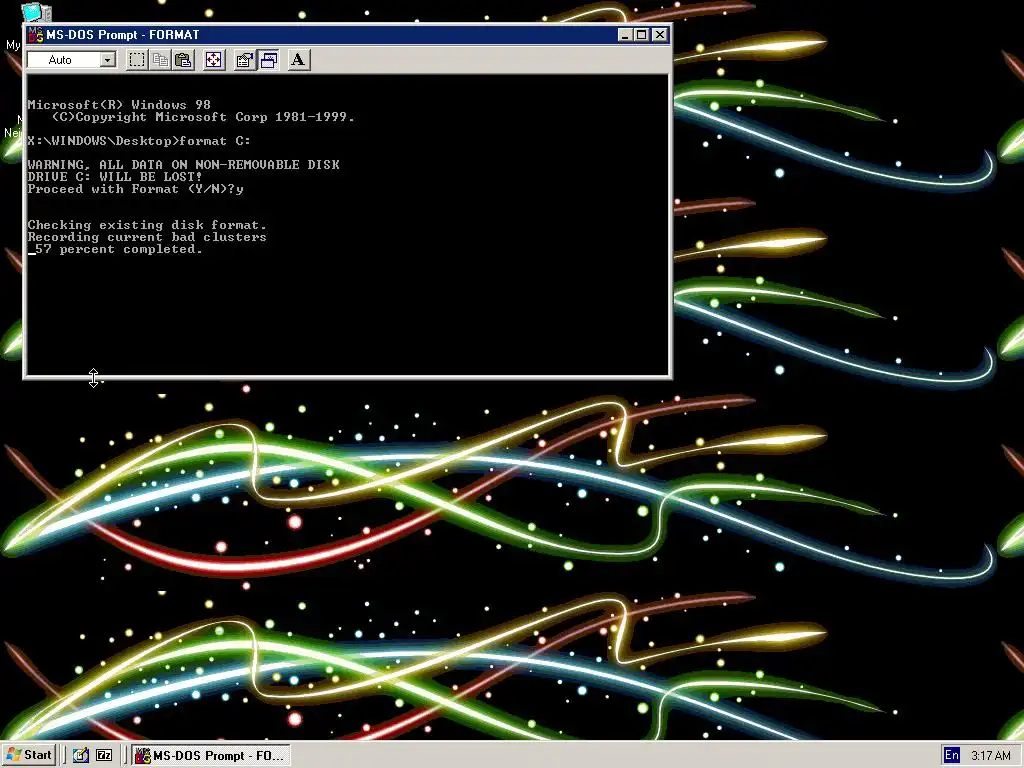
Task: Click the MS-DOS icon in title bar
Action: (35, 35)
